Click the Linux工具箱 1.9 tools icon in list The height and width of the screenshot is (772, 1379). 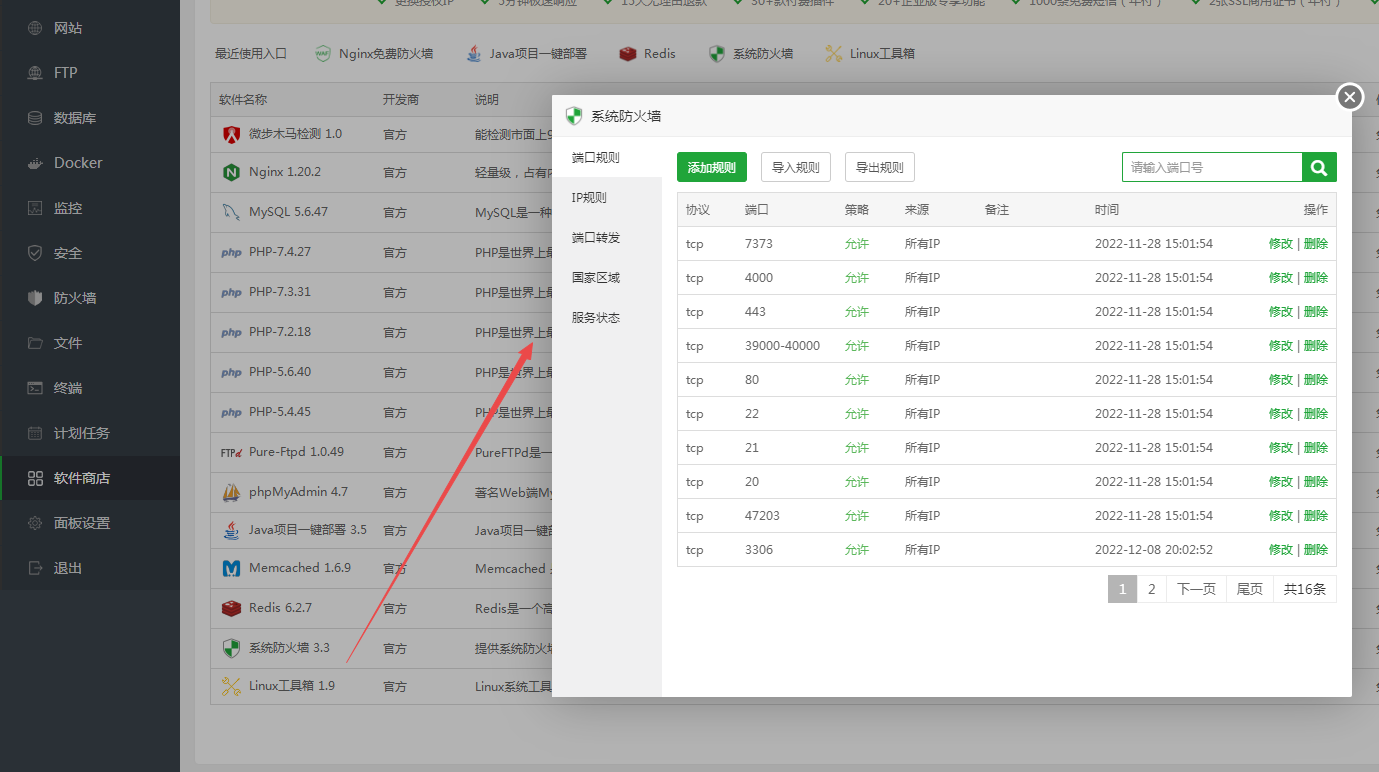click(231, 686)
